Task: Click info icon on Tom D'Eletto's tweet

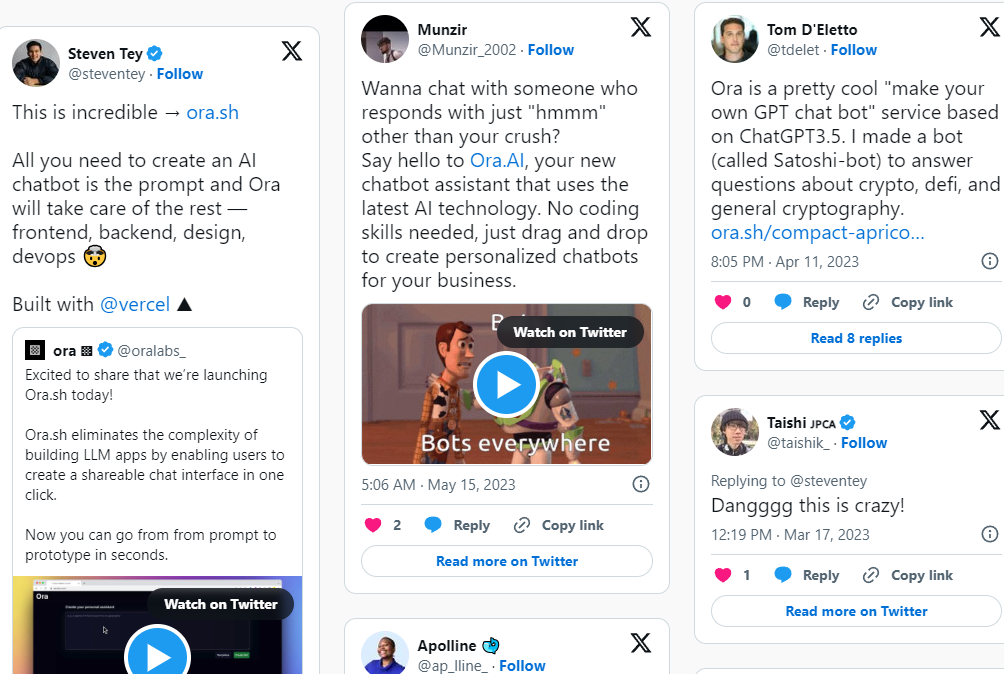Action: [990, 261]
